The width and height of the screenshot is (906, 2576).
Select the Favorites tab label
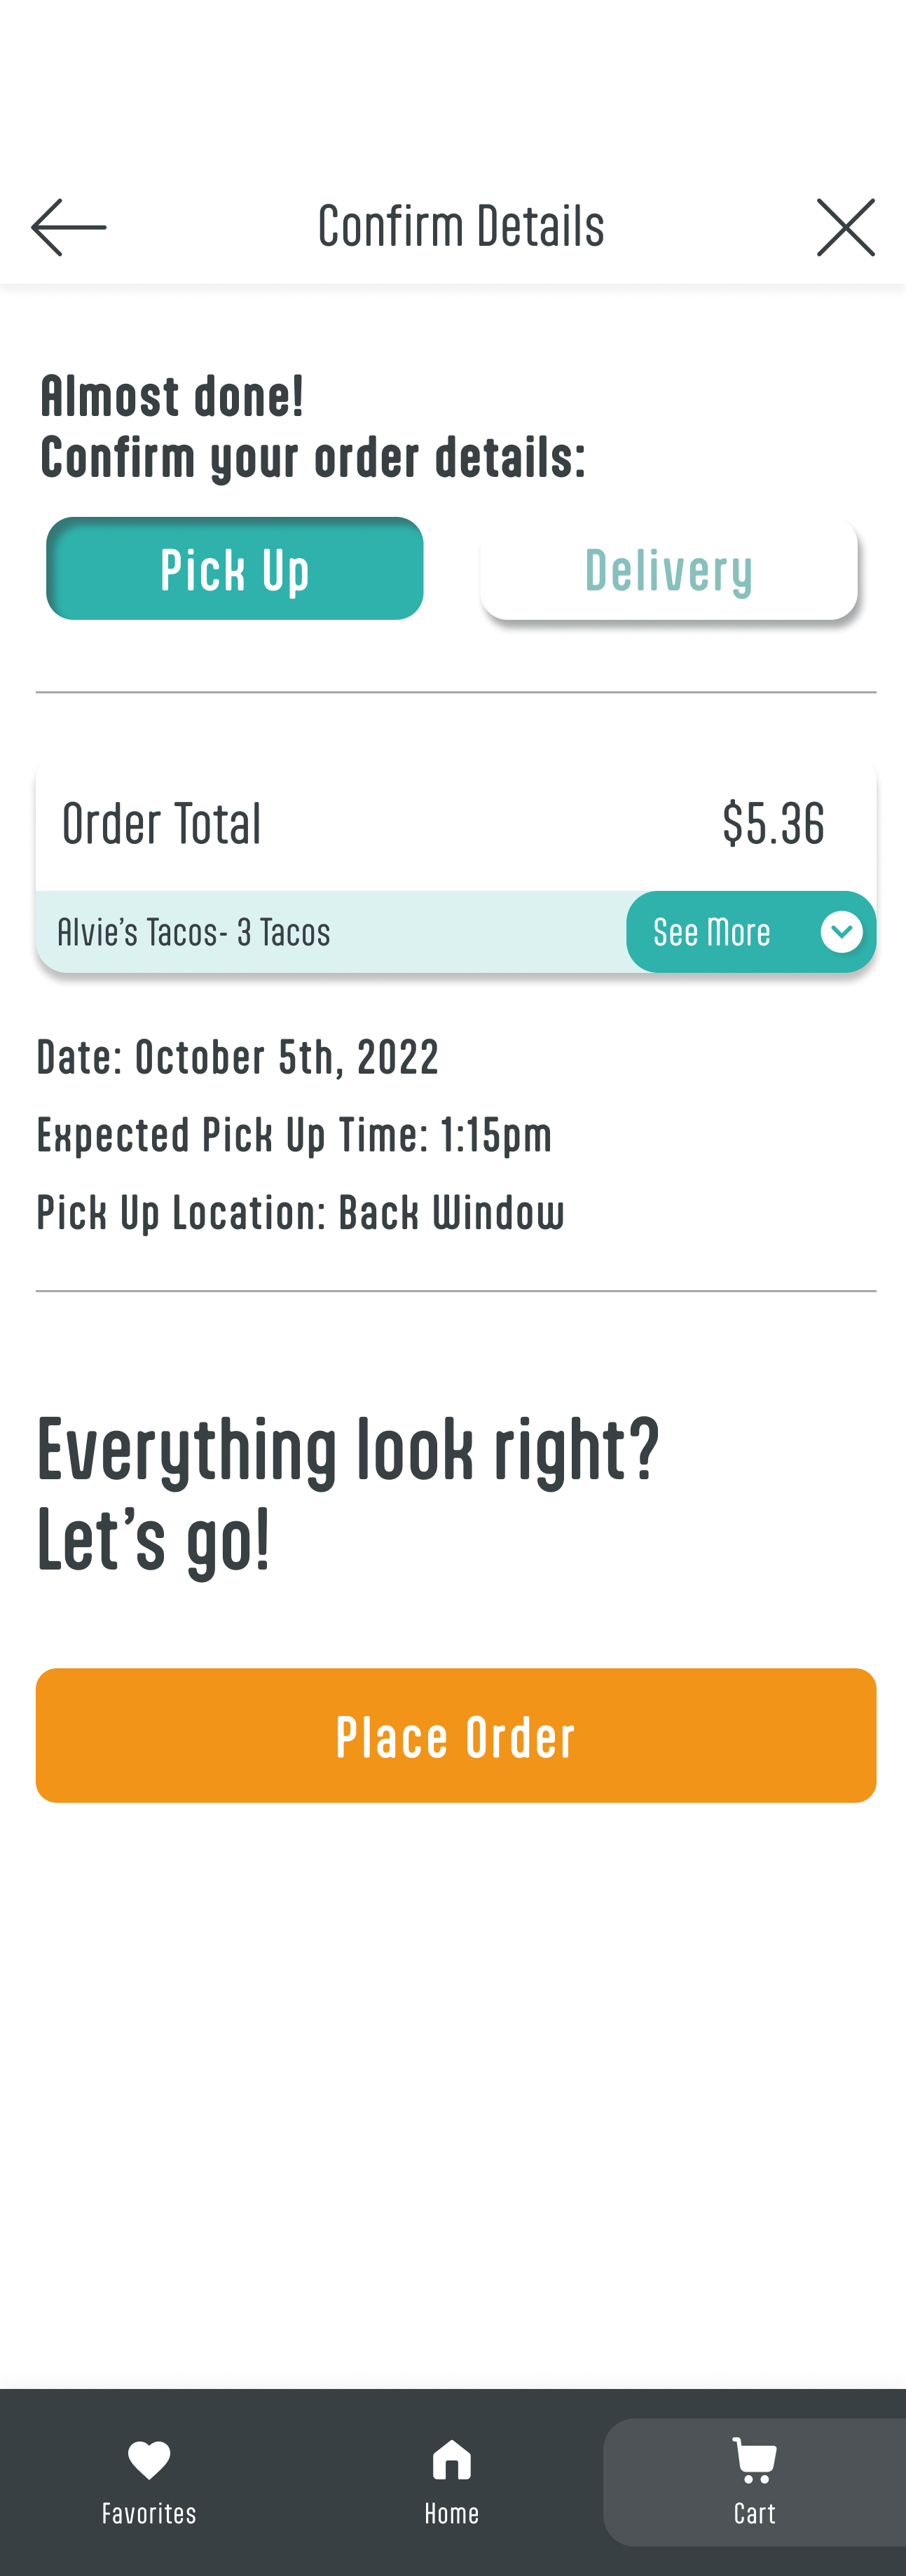pyautogui.click(x=149, y=2513)
